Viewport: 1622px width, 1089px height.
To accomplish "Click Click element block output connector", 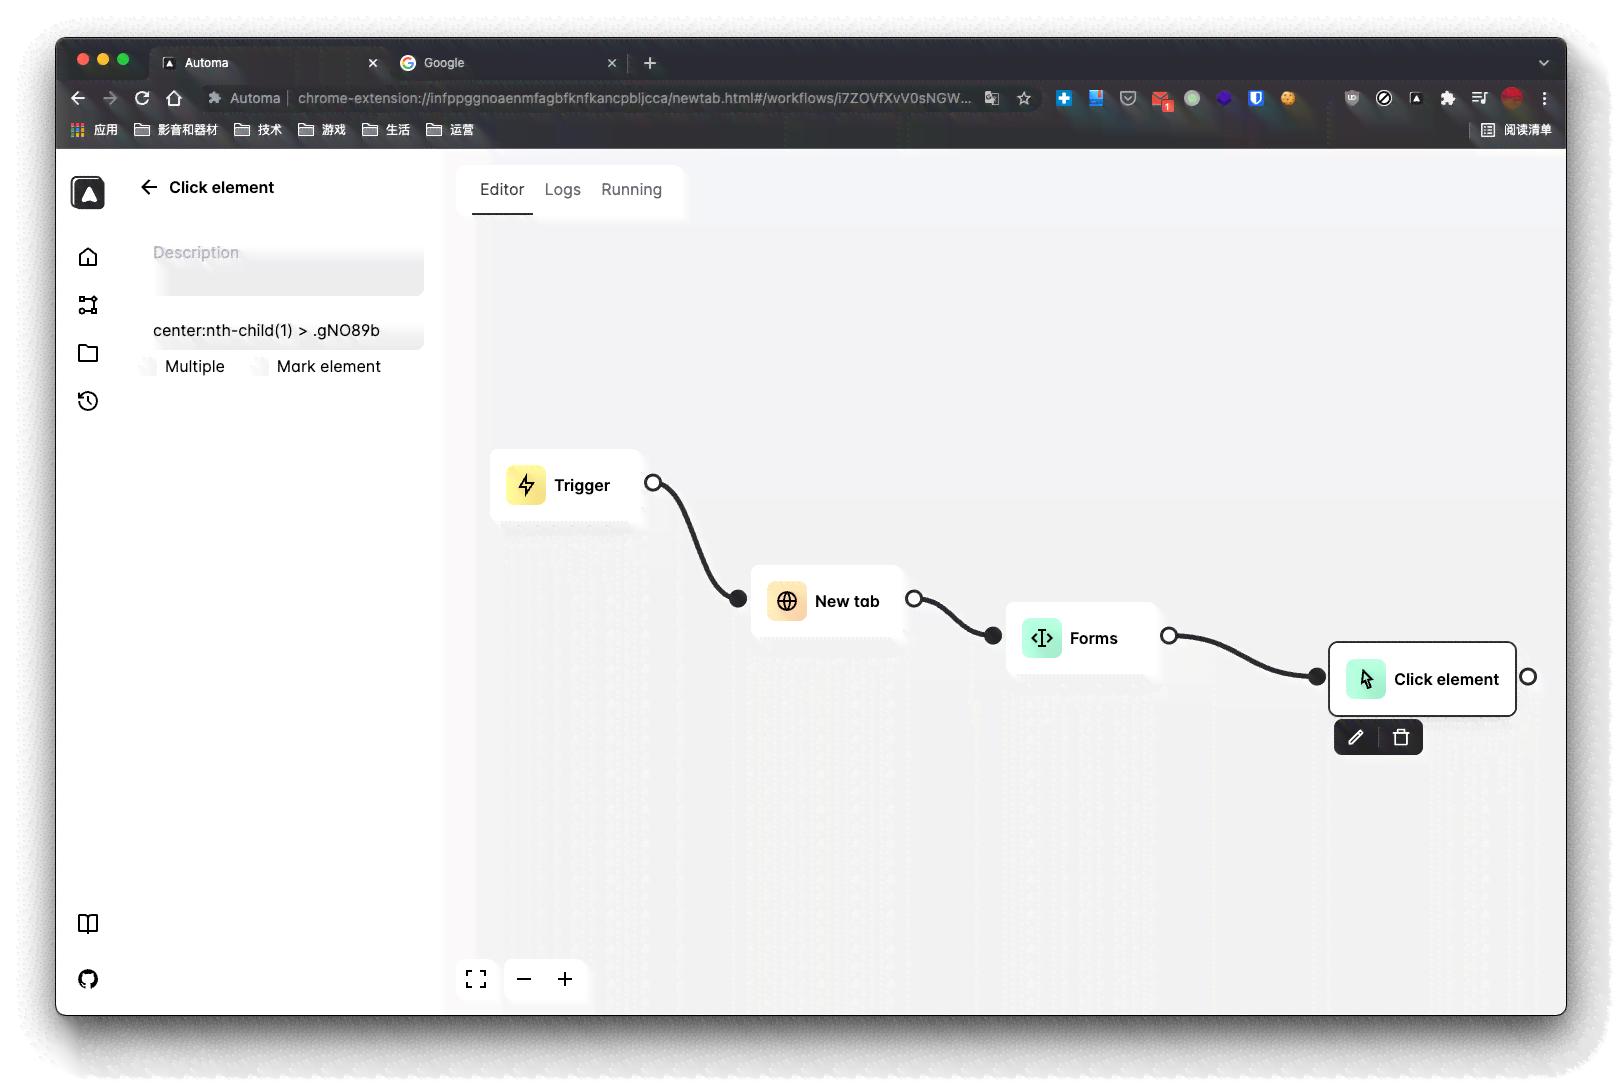I will click(x=1528, y=677).
